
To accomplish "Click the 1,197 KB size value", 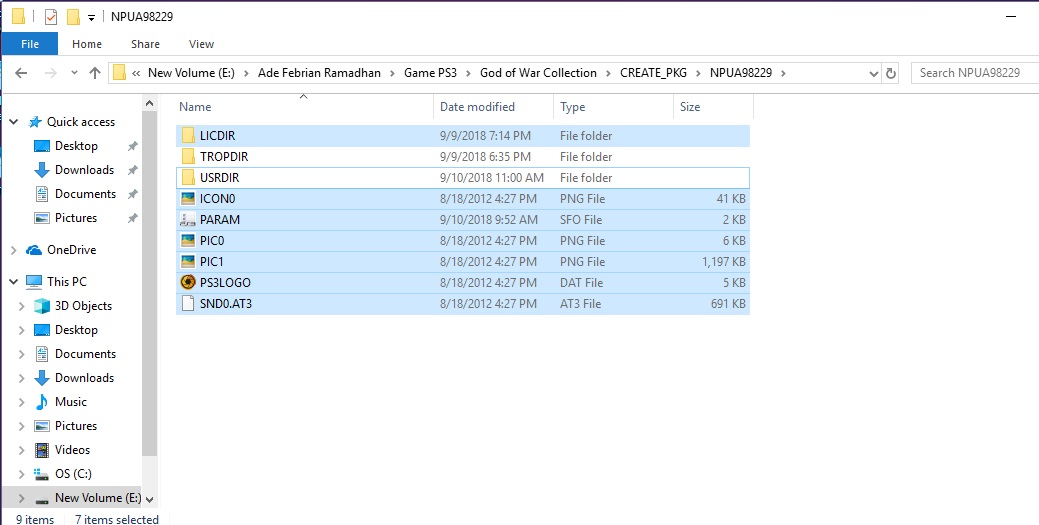I will pyautogui.click(x=724, y=262).
